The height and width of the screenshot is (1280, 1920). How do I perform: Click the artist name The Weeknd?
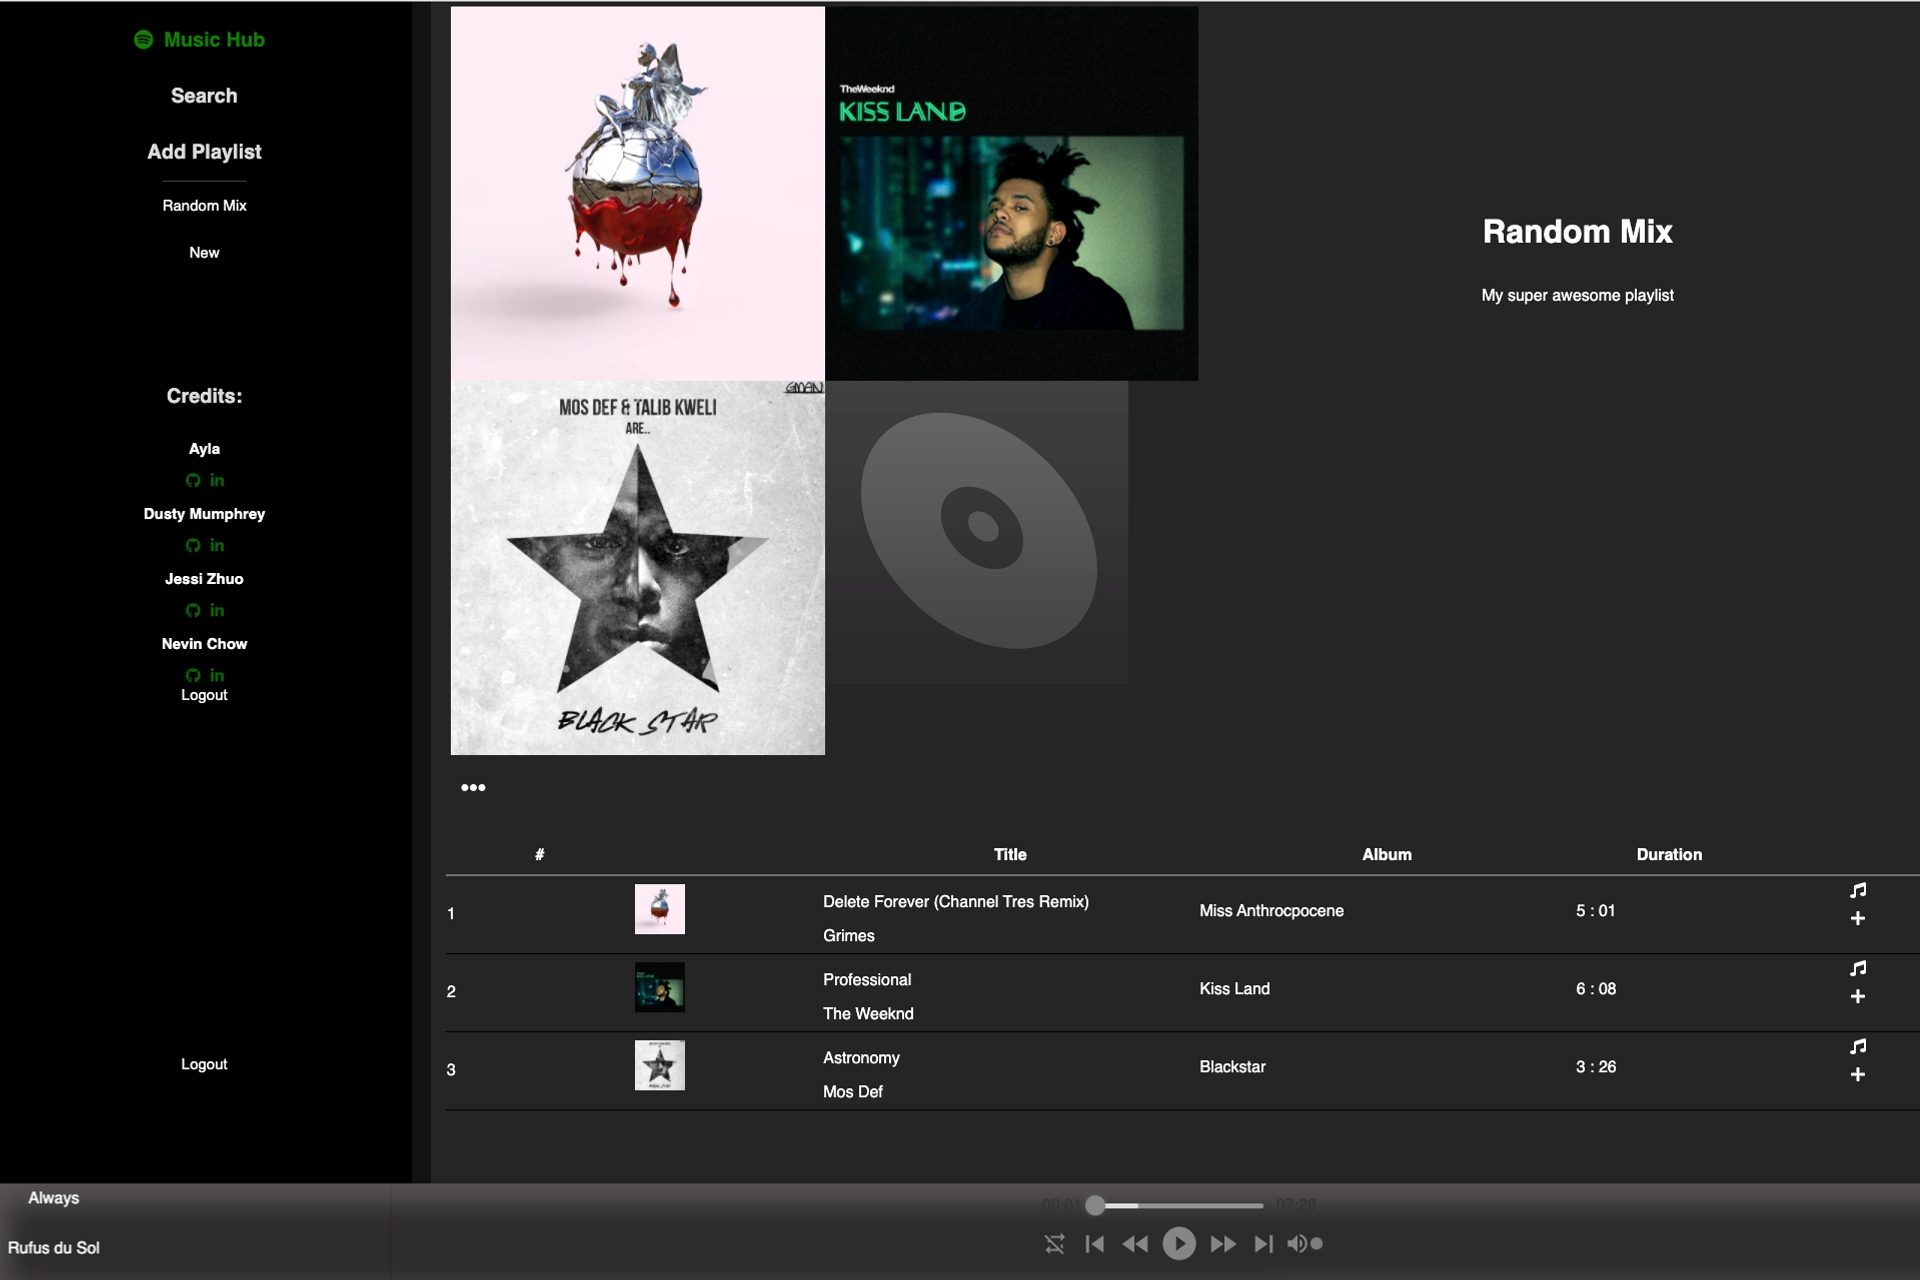868,1014
